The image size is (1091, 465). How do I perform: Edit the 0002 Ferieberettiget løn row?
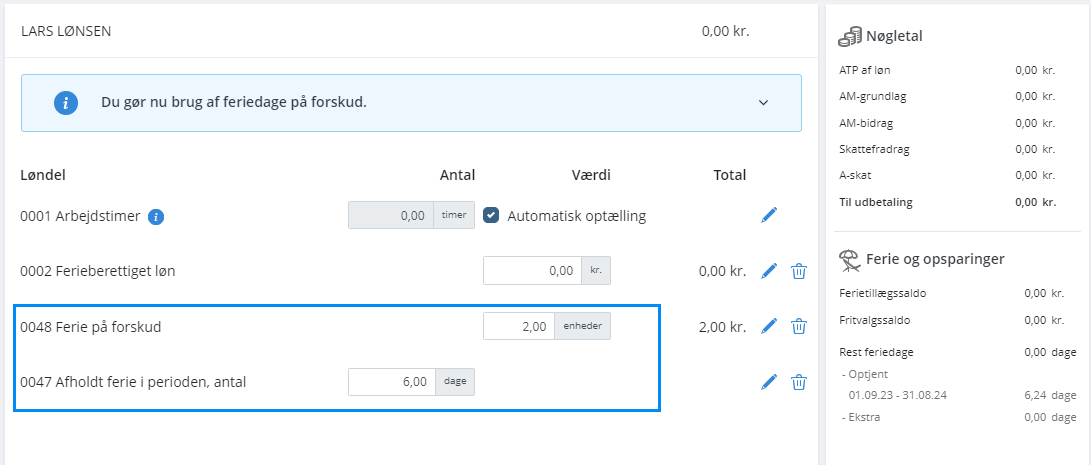point(768,271)
